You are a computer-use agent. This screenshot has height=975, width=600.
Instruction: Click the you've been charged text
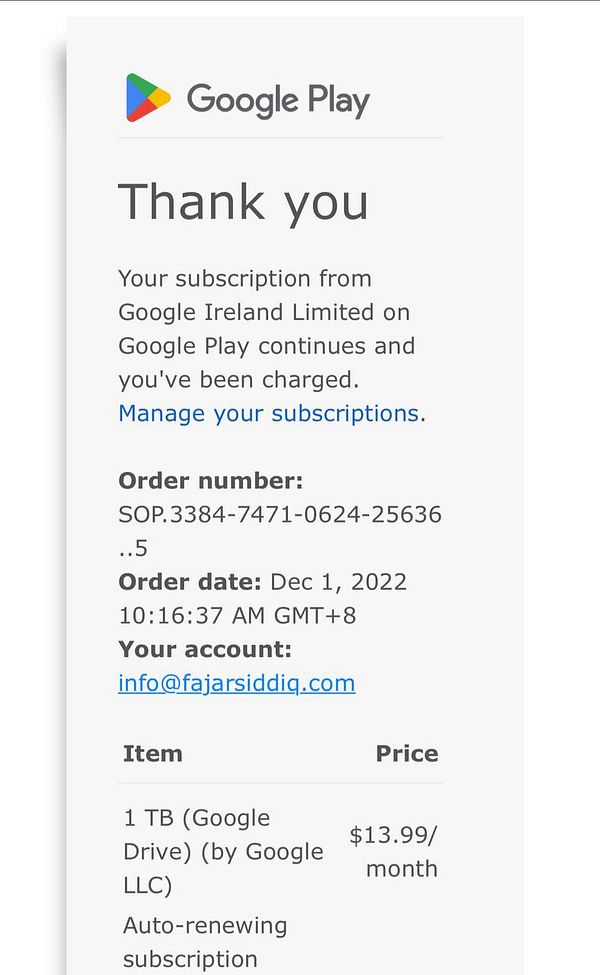coord(239,380)
